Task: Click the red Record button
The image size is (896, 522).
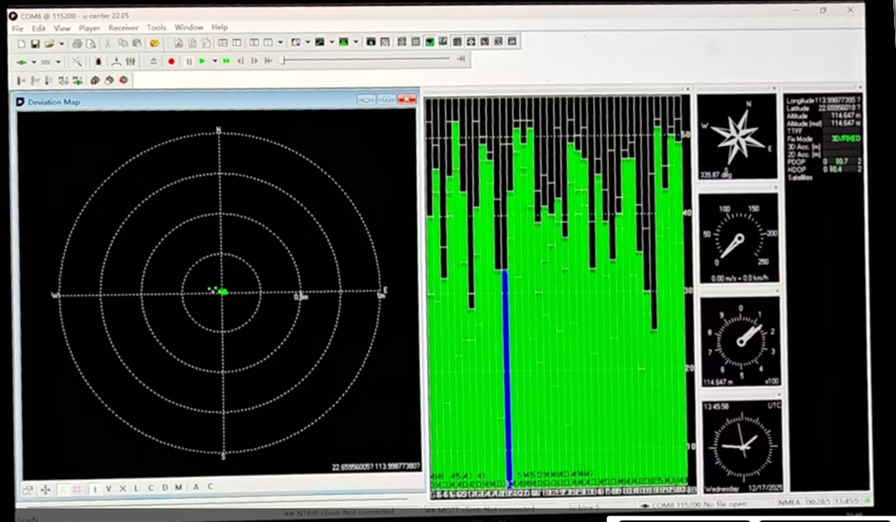Action: (171, 61)
